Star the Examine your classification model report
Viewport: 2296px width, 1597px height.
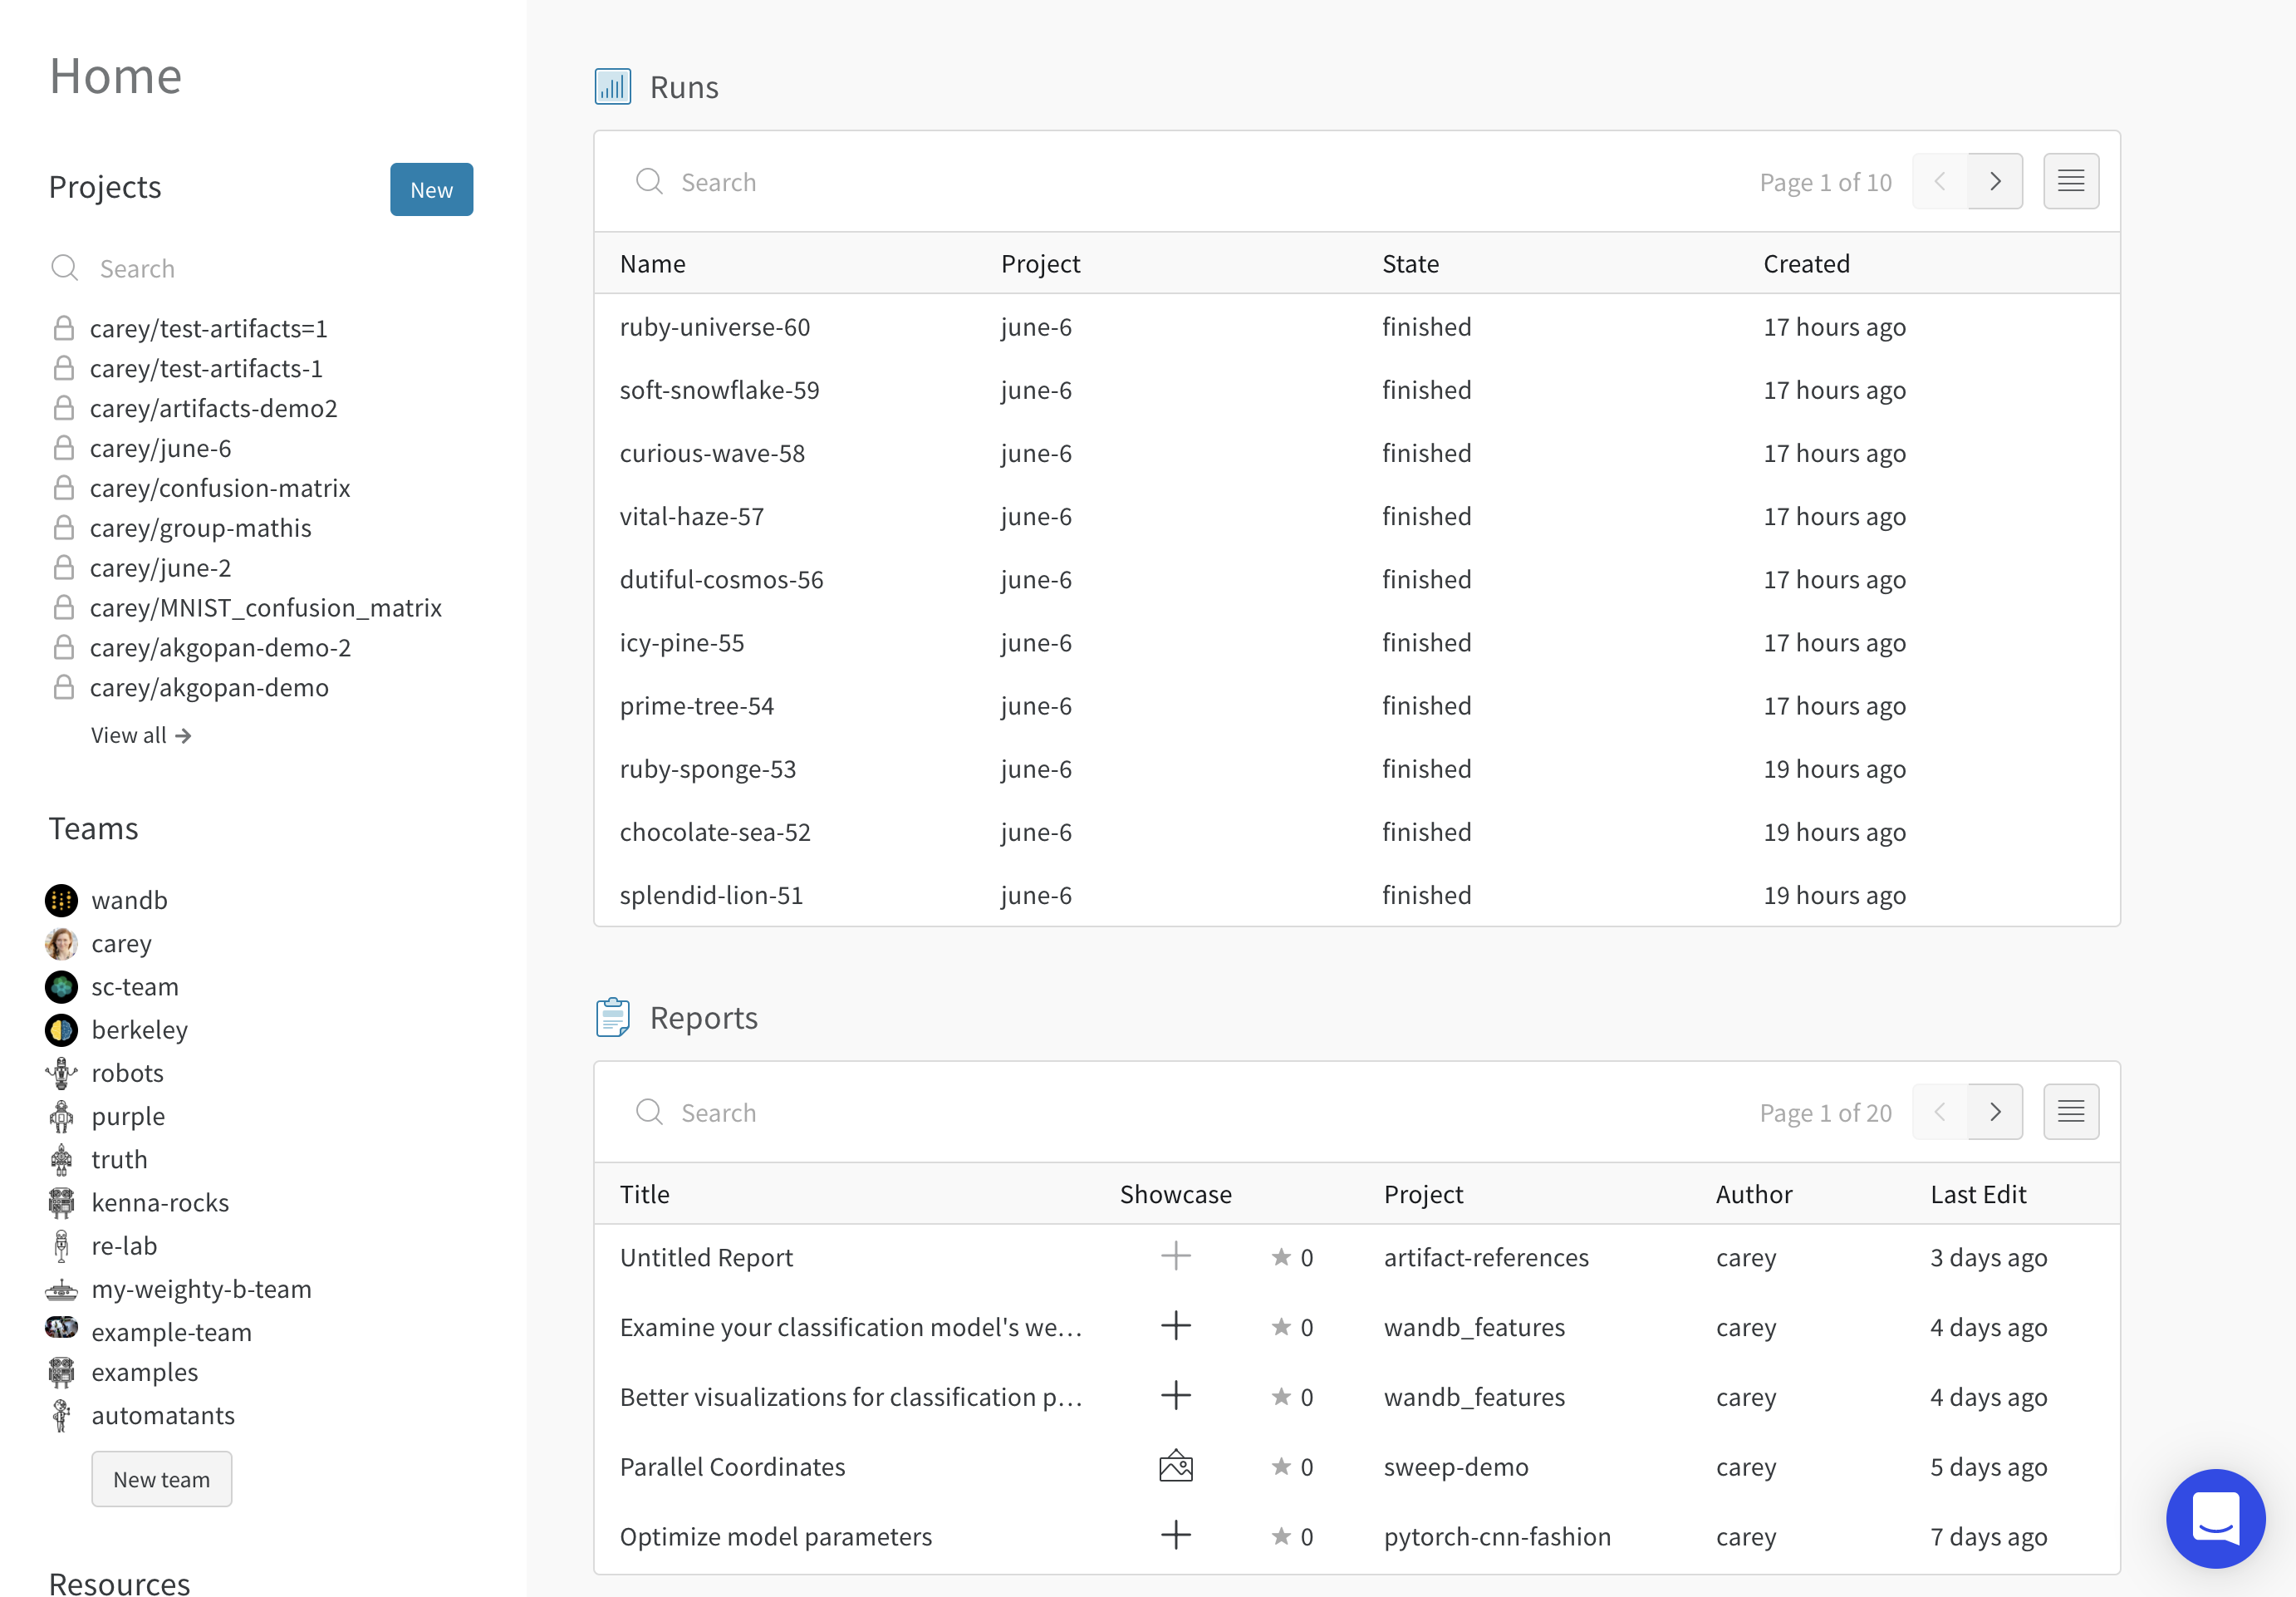pyautogui.click(x=1281, y=1326)
